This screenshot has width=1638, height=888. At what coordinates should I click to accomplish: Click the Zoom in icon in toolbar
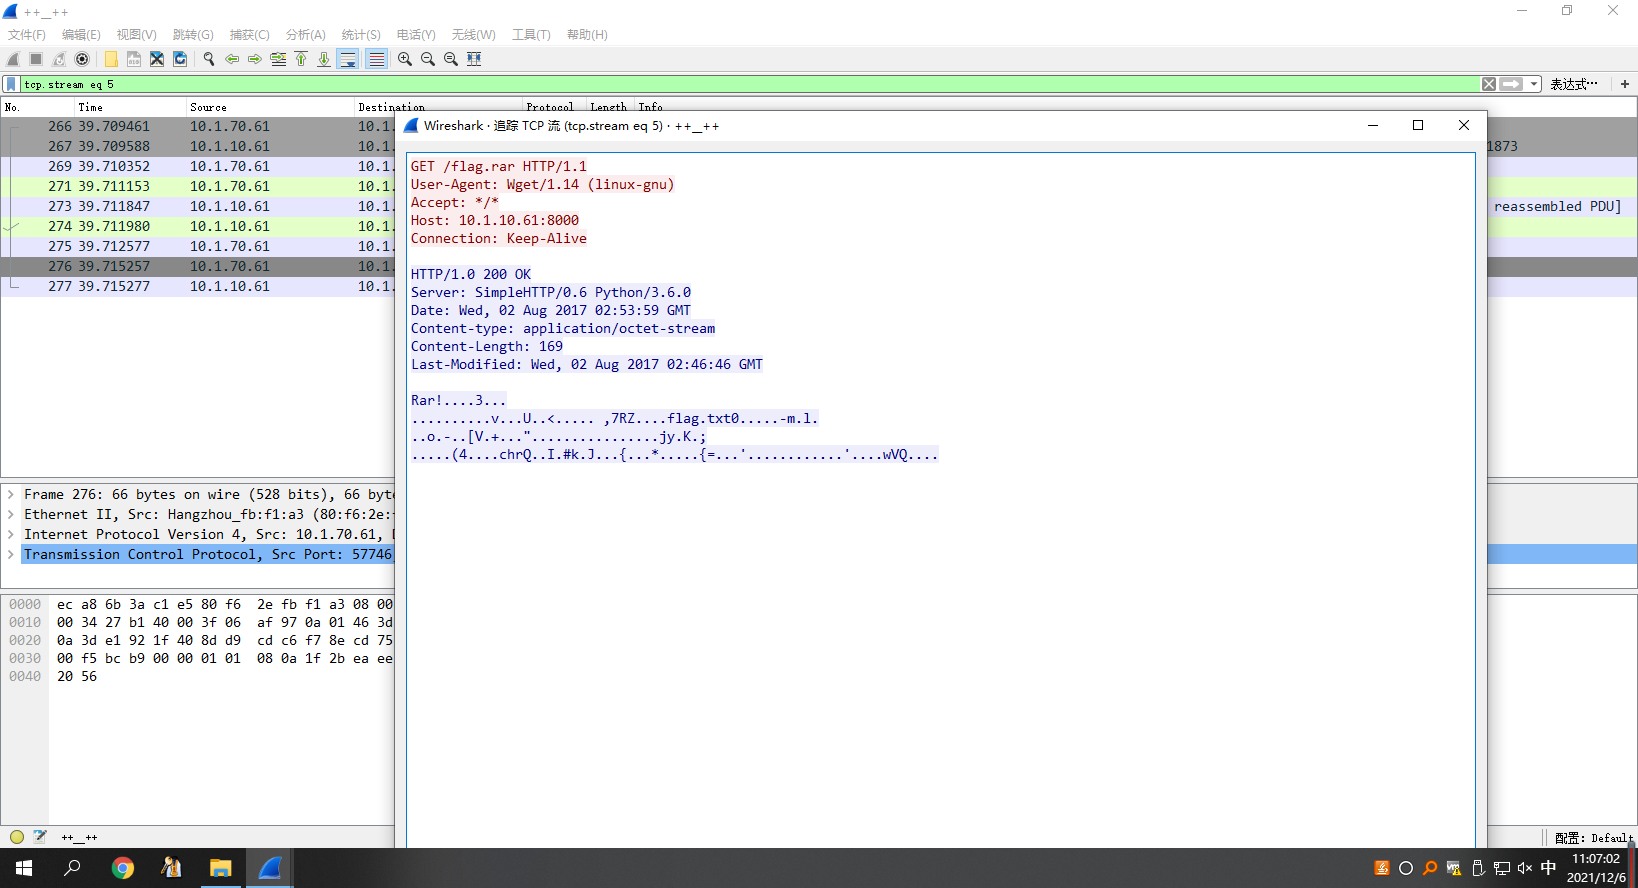[405, 59]
